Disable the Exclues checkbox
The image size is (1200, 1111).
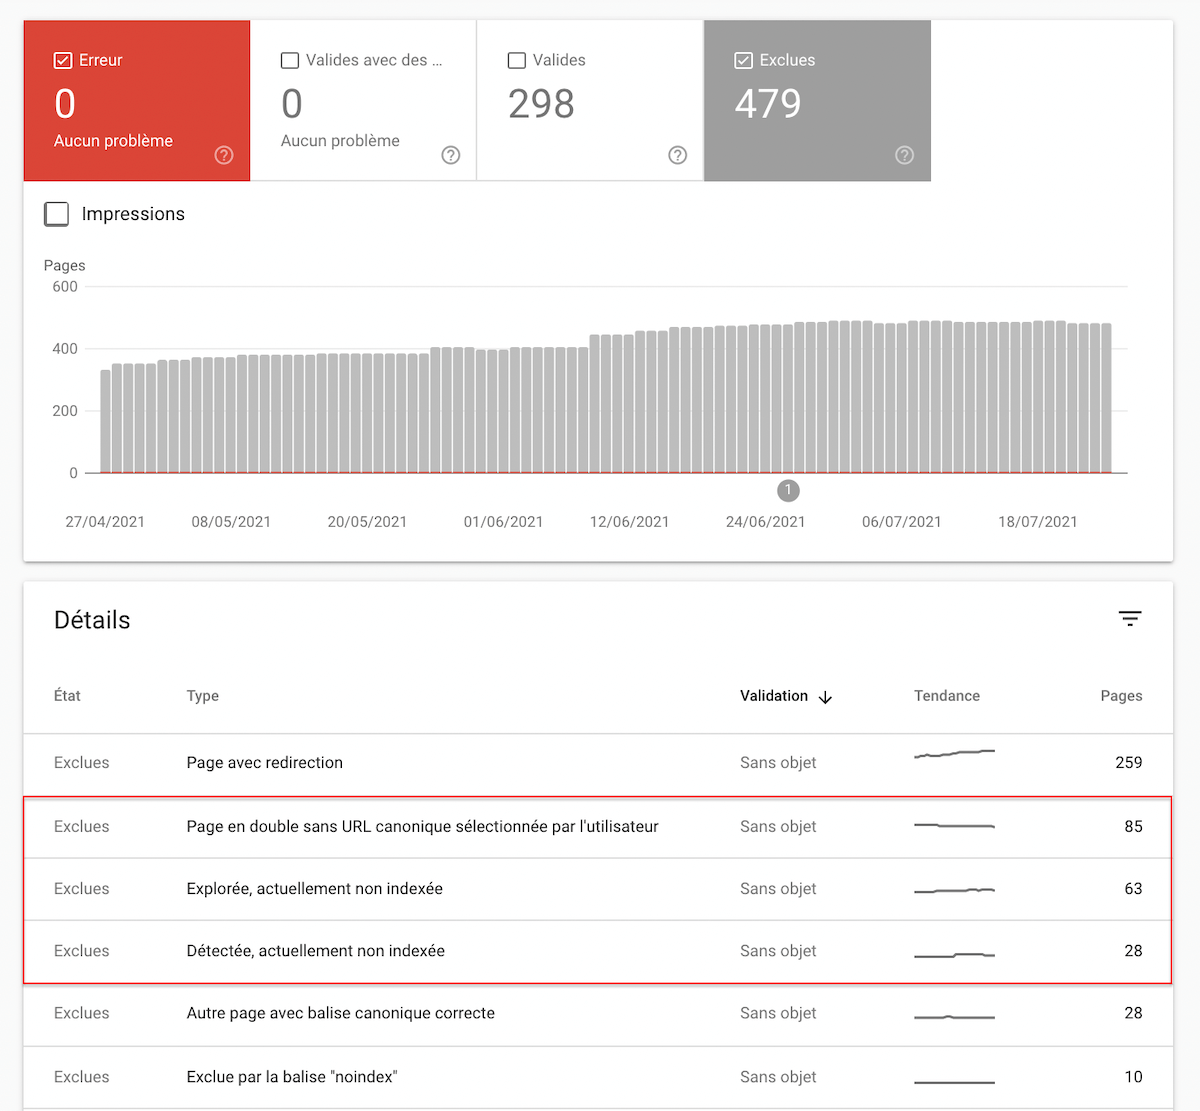click(x=743, y=60)
